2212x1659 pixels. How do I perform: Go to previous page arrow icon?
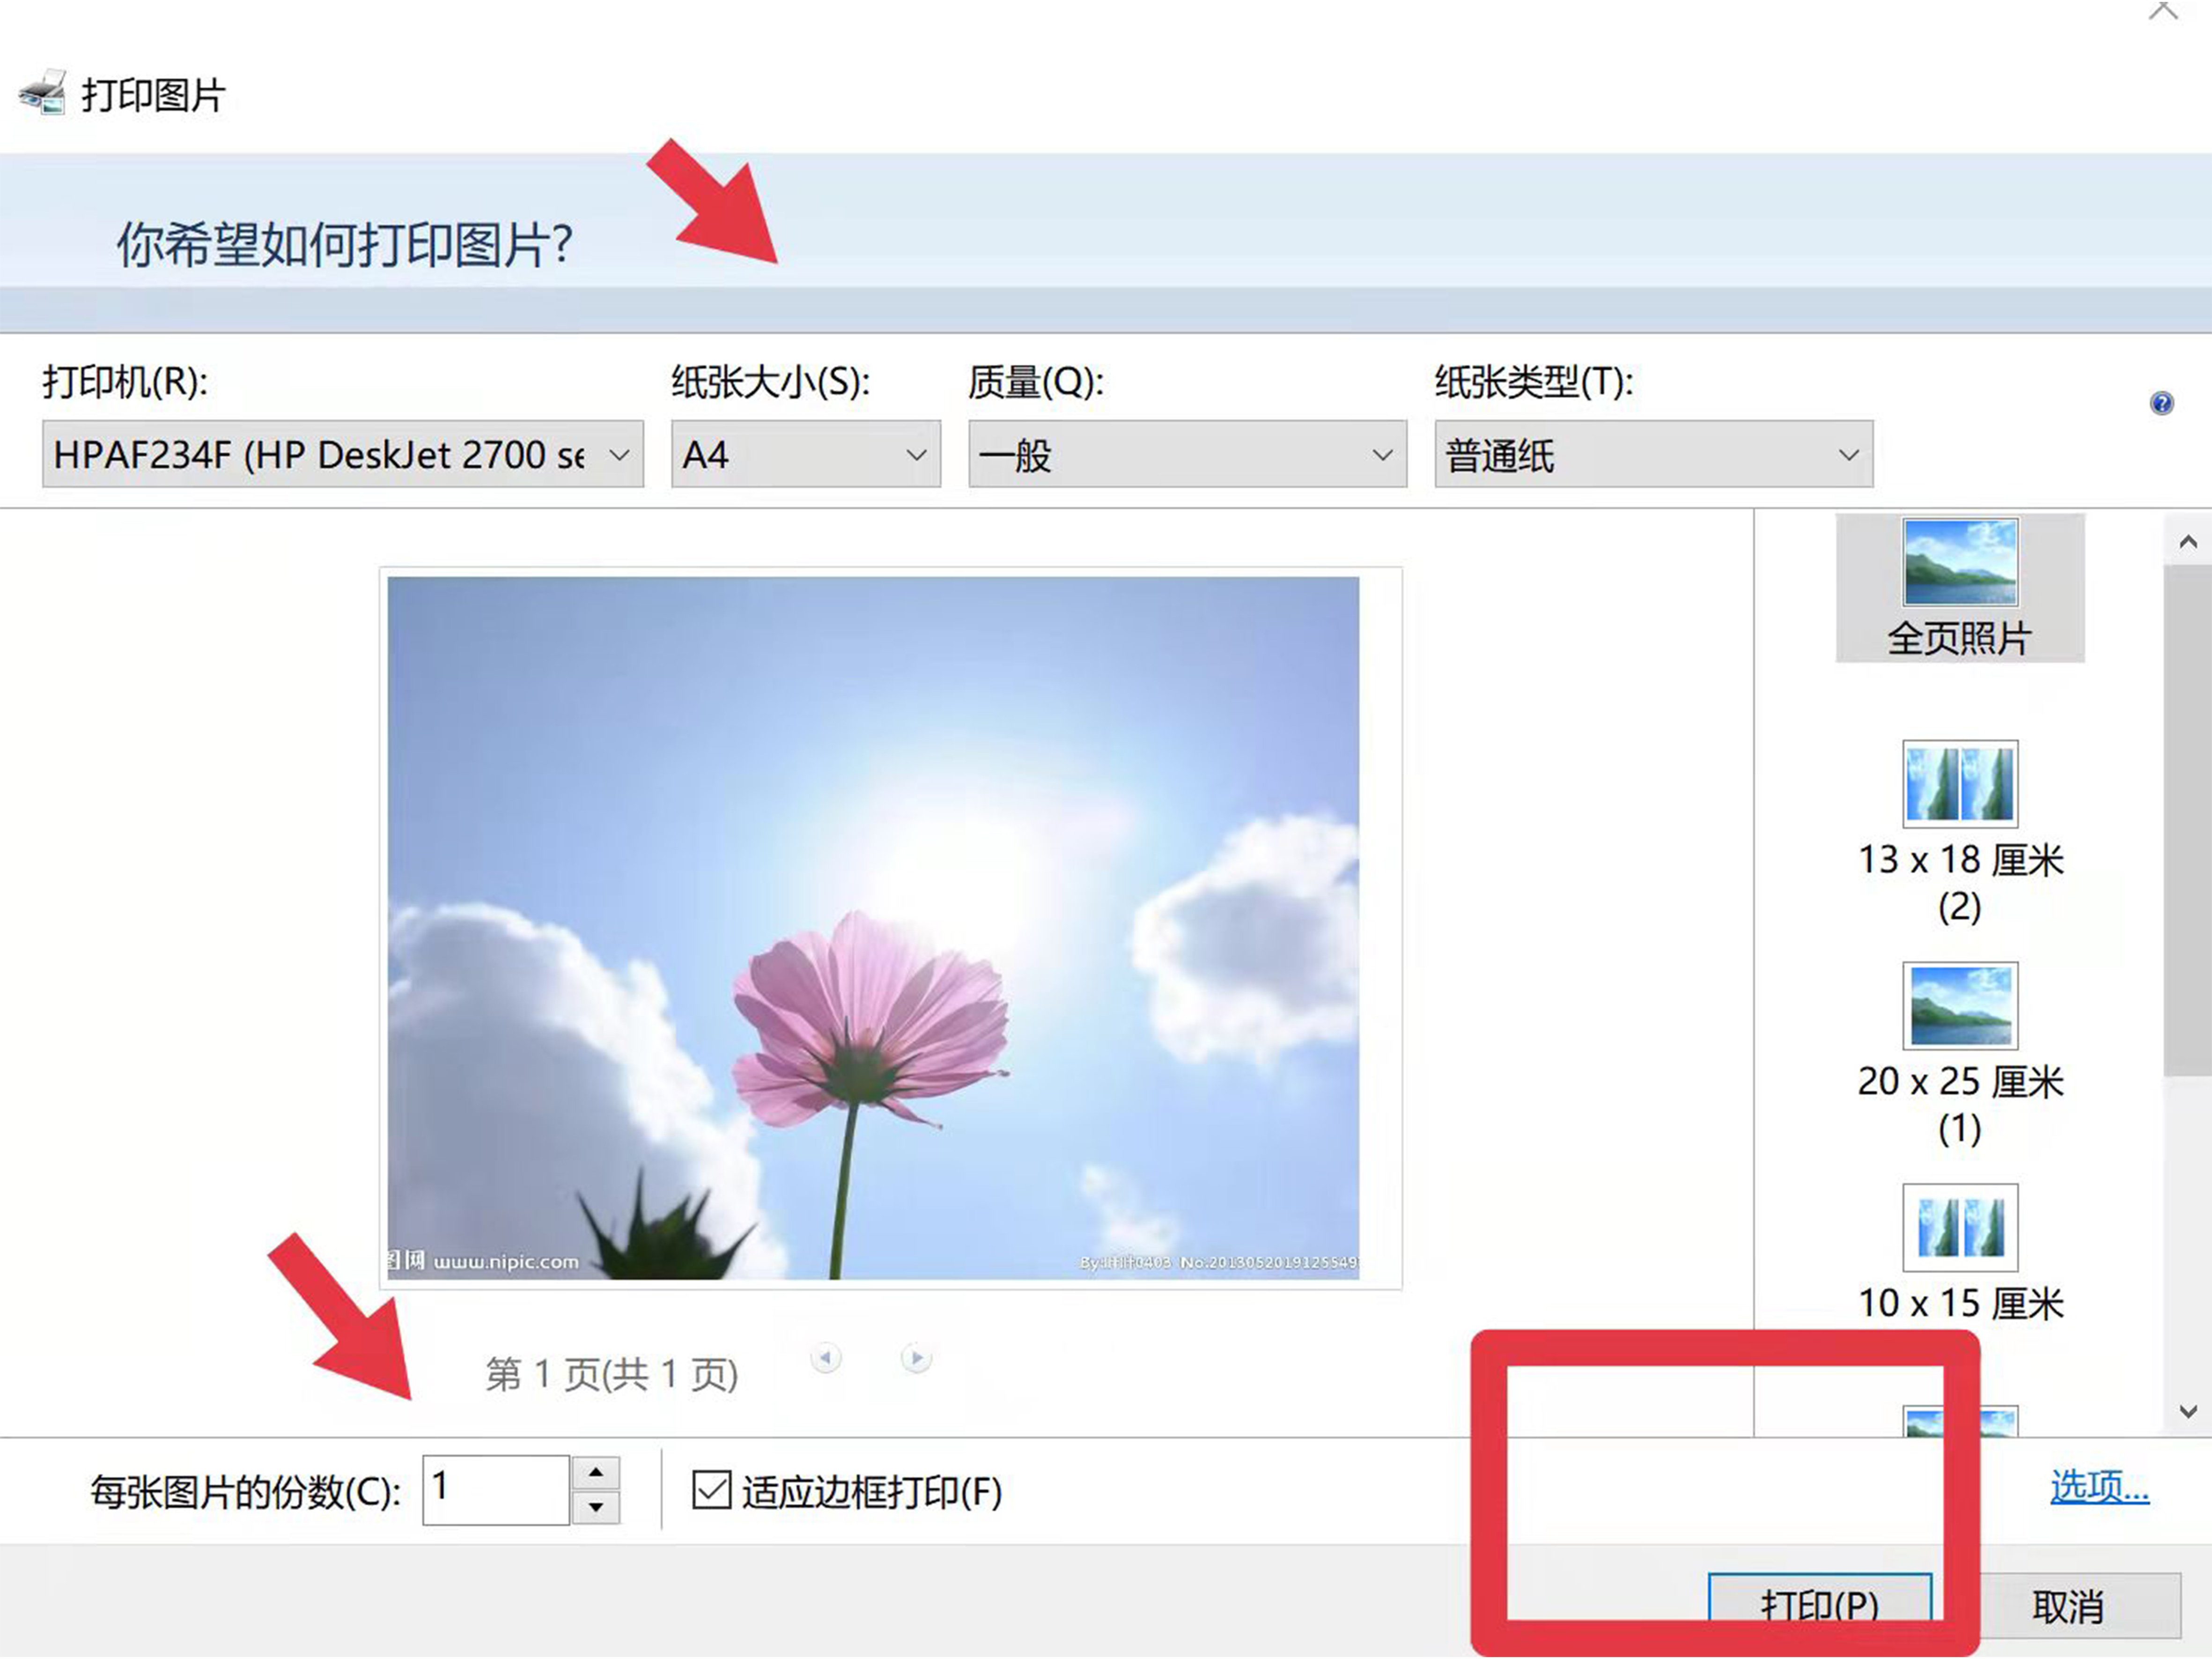pos(826,1358)
